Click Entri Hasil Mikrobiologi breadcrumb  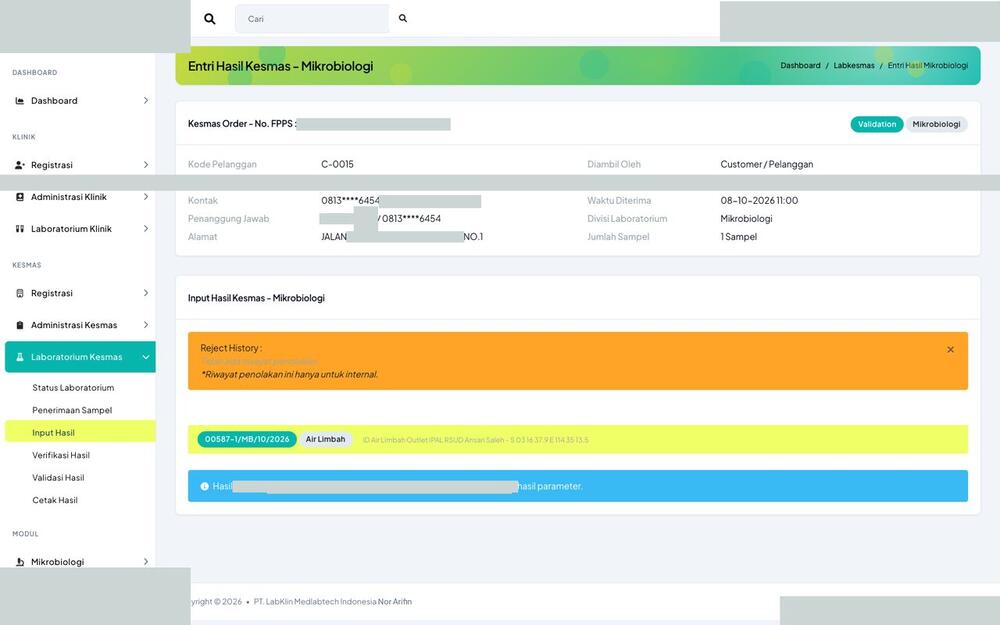(928, 66)
